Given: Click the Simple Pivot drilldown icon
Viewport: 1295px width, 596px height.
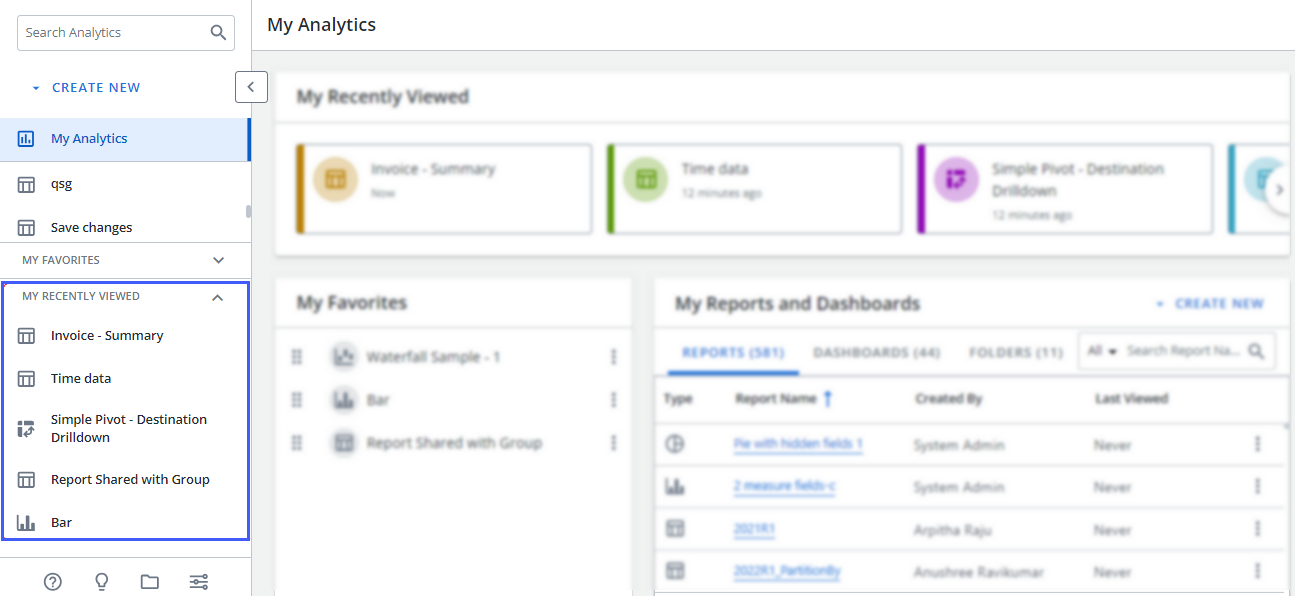Looking at the screenshot, I should [x=27, y=429].
